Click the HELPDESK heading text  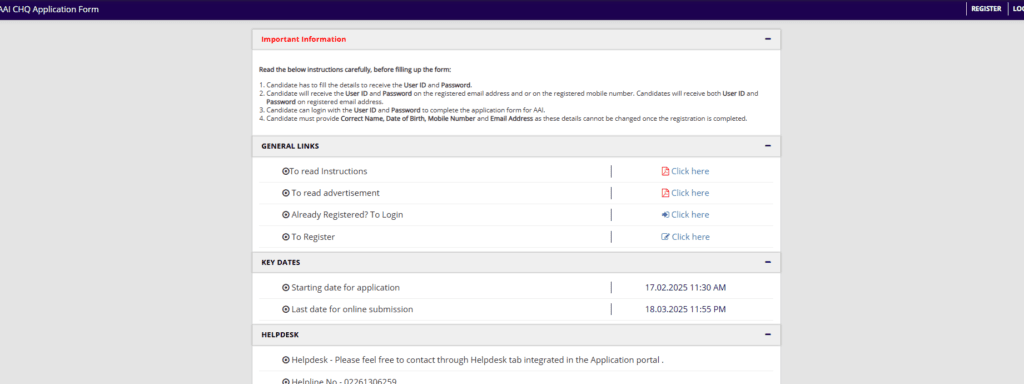click(x=280, y=334)
